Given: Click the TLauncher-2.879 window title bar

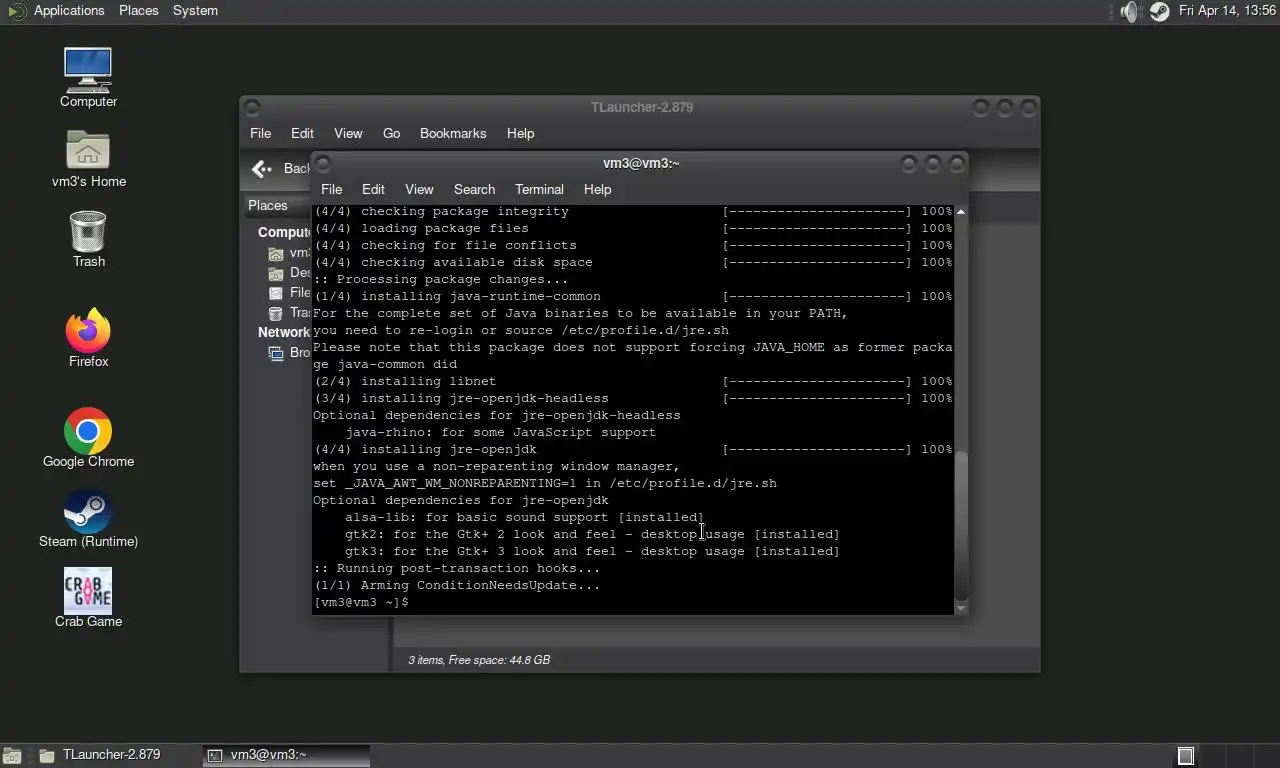Looking at the screenshot, I should 641,107.
